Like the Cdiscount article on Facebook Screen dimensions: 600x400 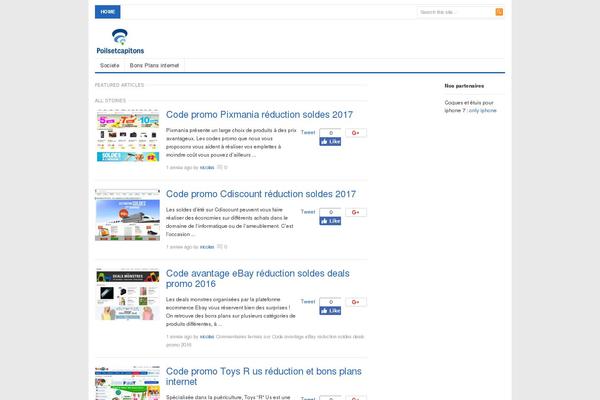(330, 221)
